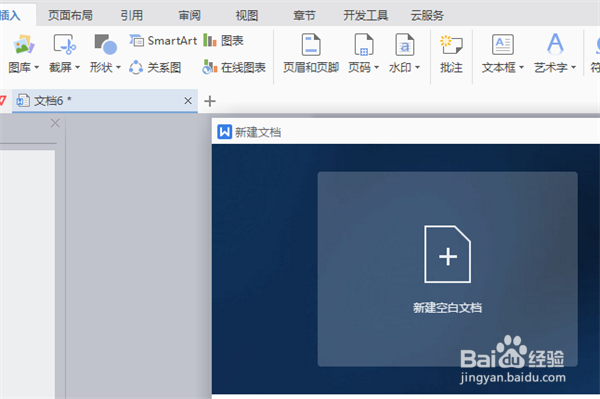Switch to the 页面布局 ribbon tab

70,15
